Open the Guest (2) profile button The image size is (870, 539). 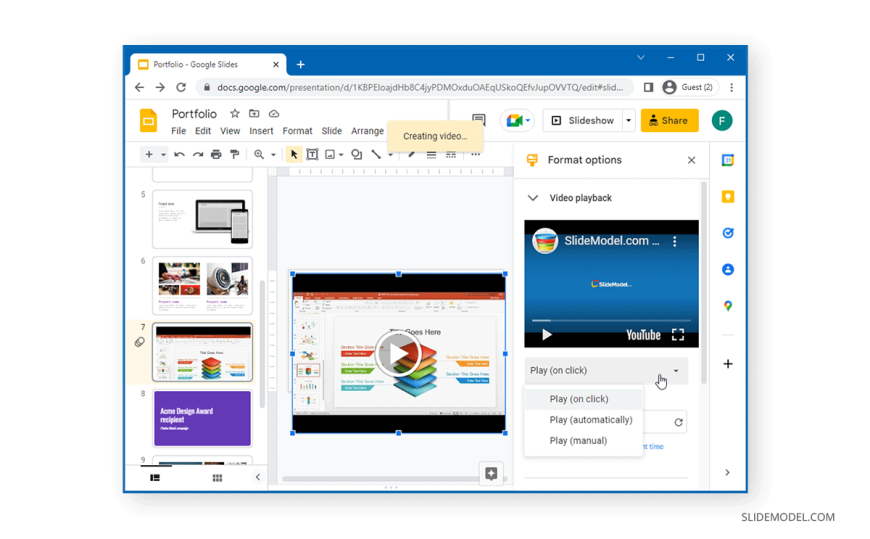point(689,87)
